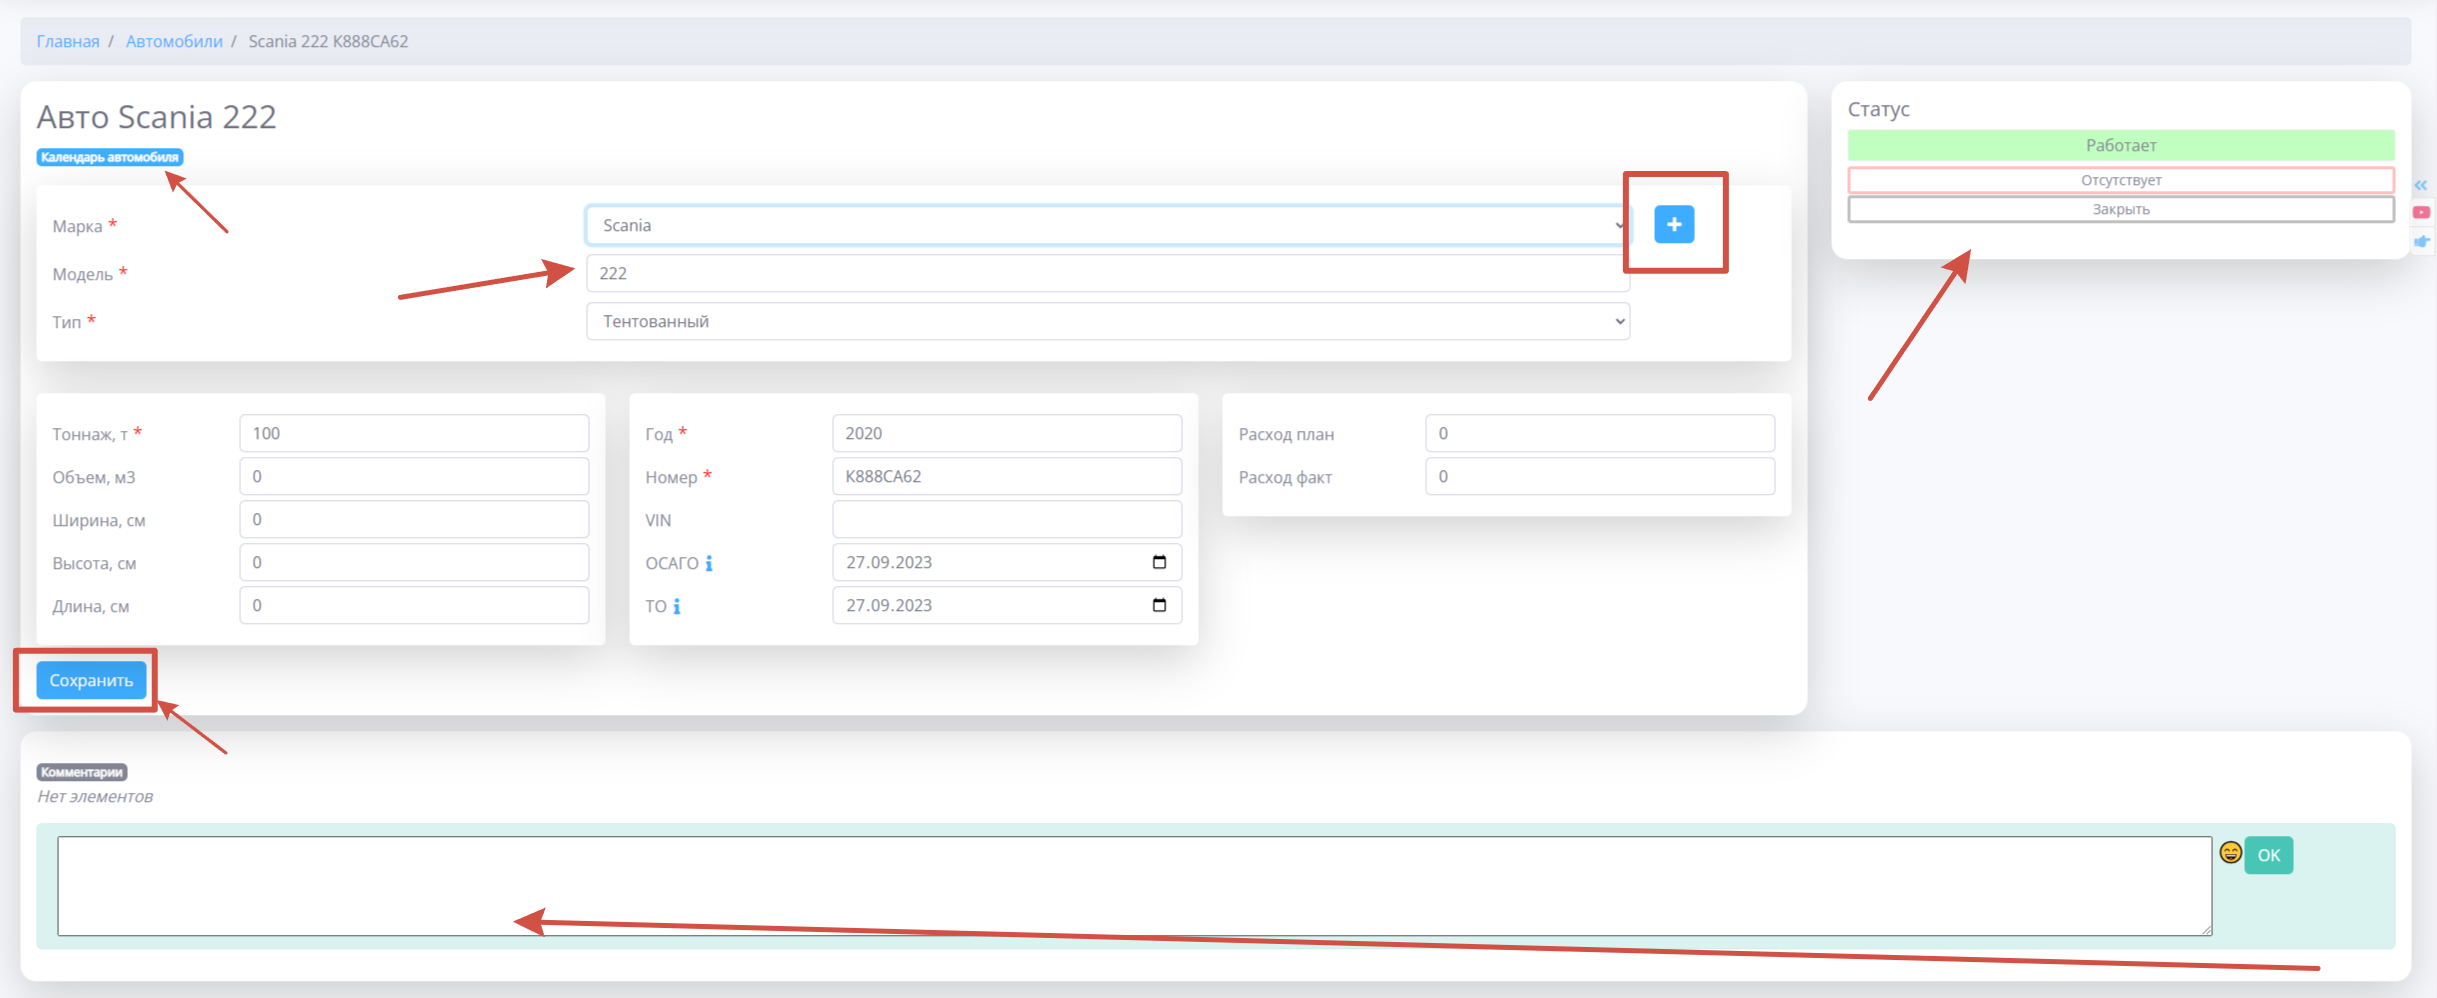Click the pointing hand icon on right edge
The height and width of the screenshot is (998, 2437).
(2421, 241)
